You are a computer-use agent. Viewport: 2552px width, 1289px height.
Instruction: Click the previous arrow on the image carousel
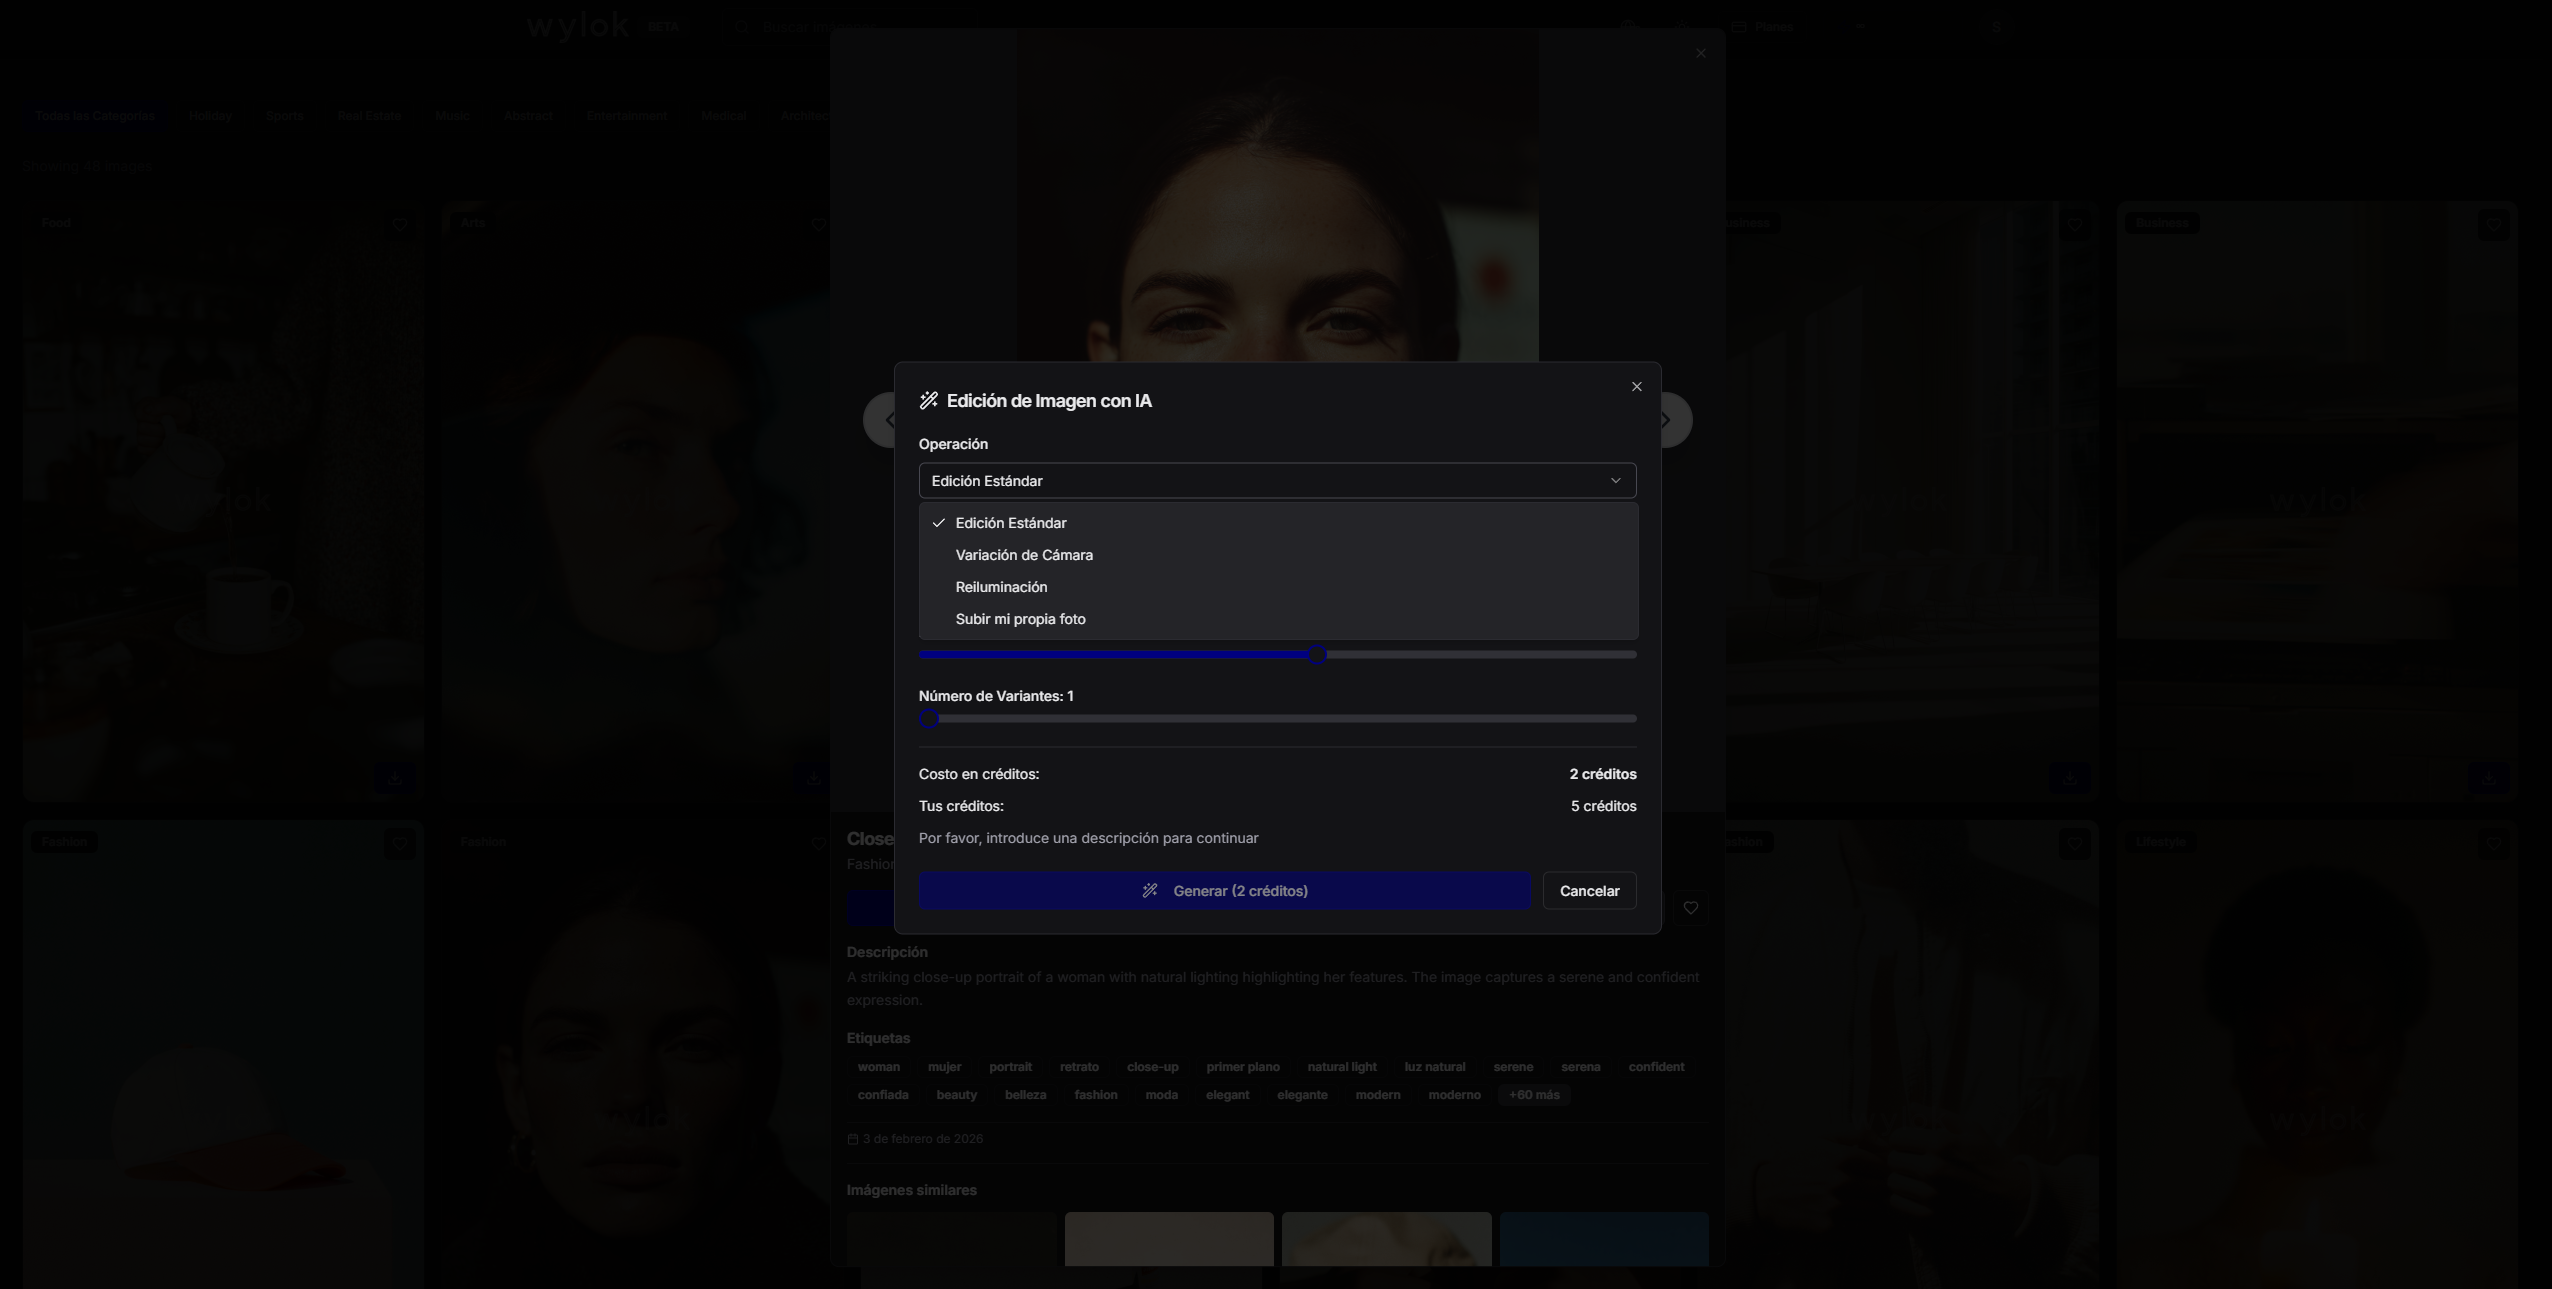[887, 419]
